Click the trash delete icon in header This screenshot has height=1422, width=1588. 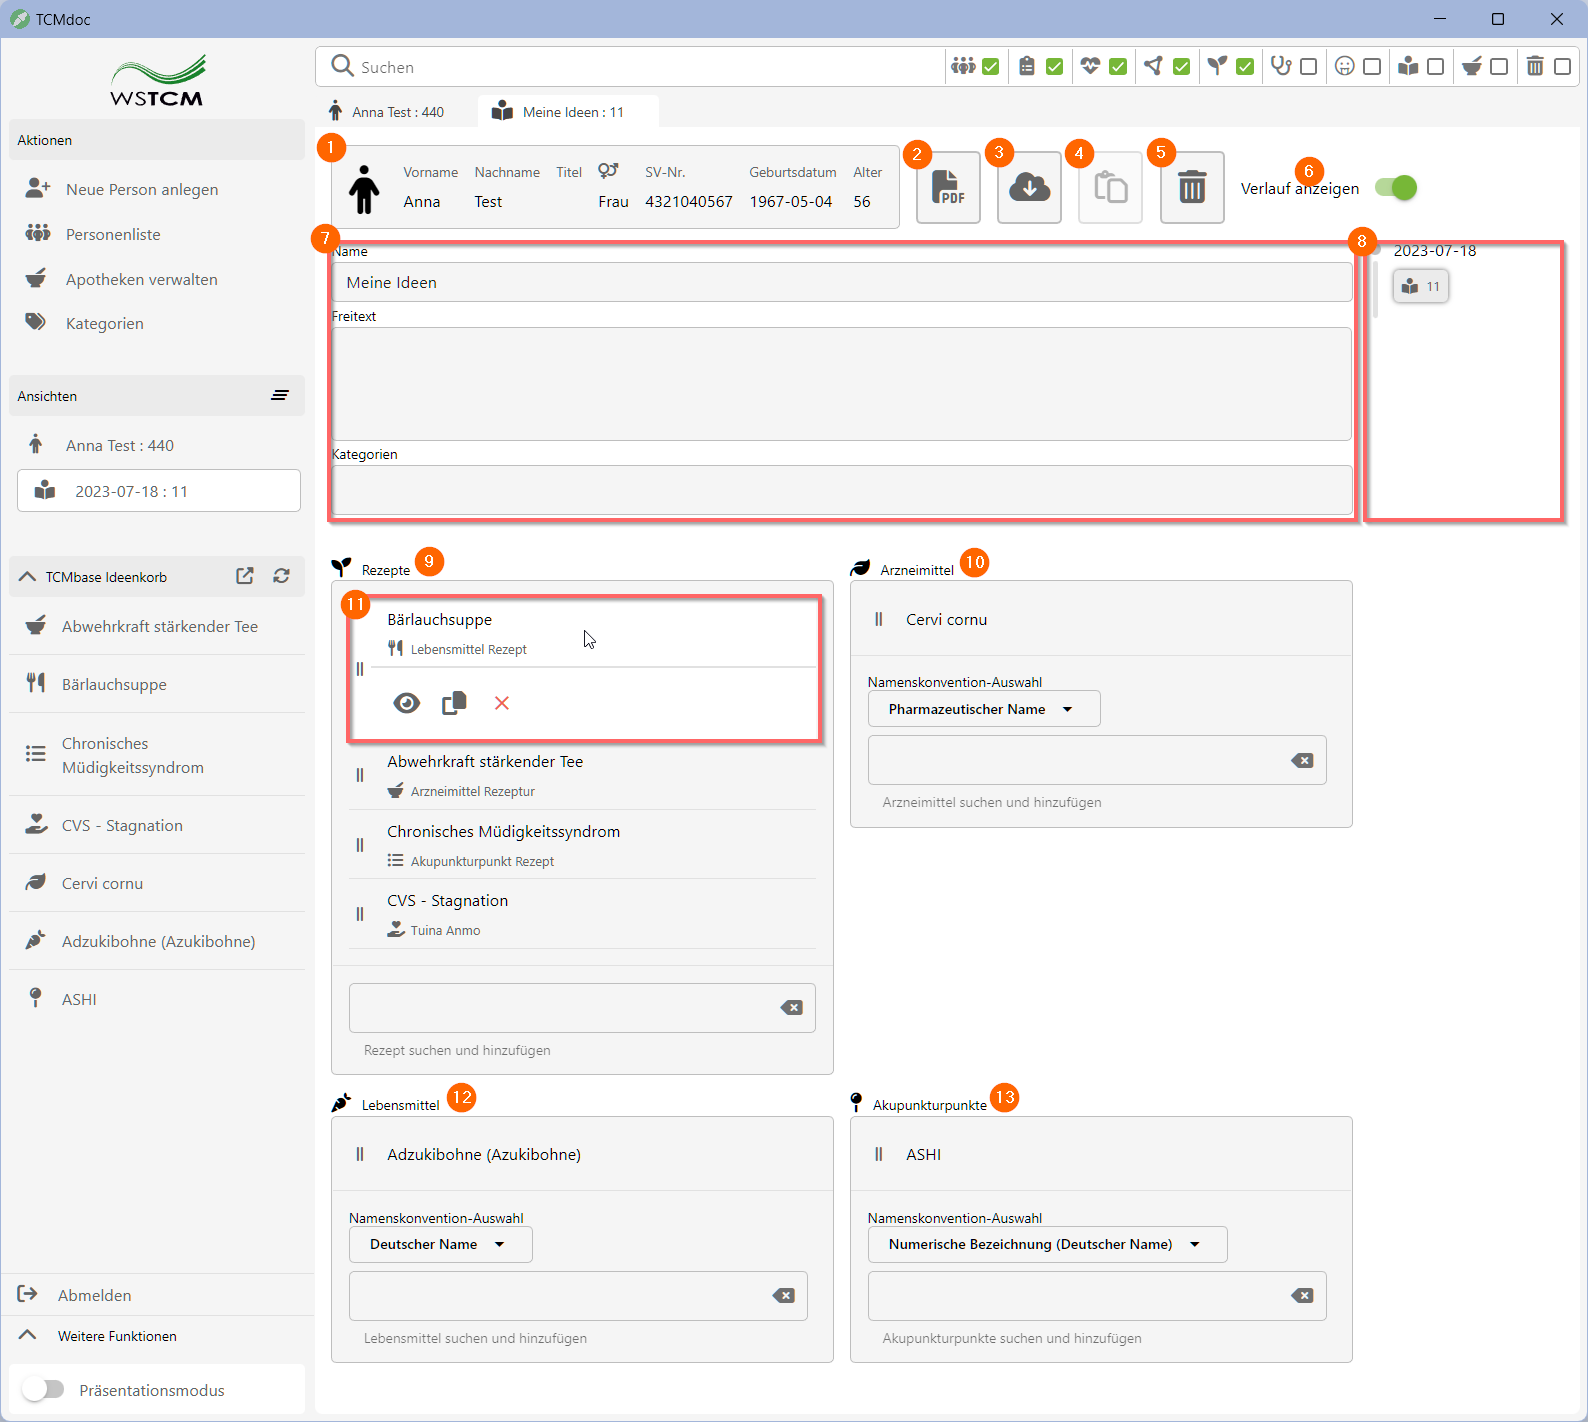pyautogui.click(x=1192, y=187)
